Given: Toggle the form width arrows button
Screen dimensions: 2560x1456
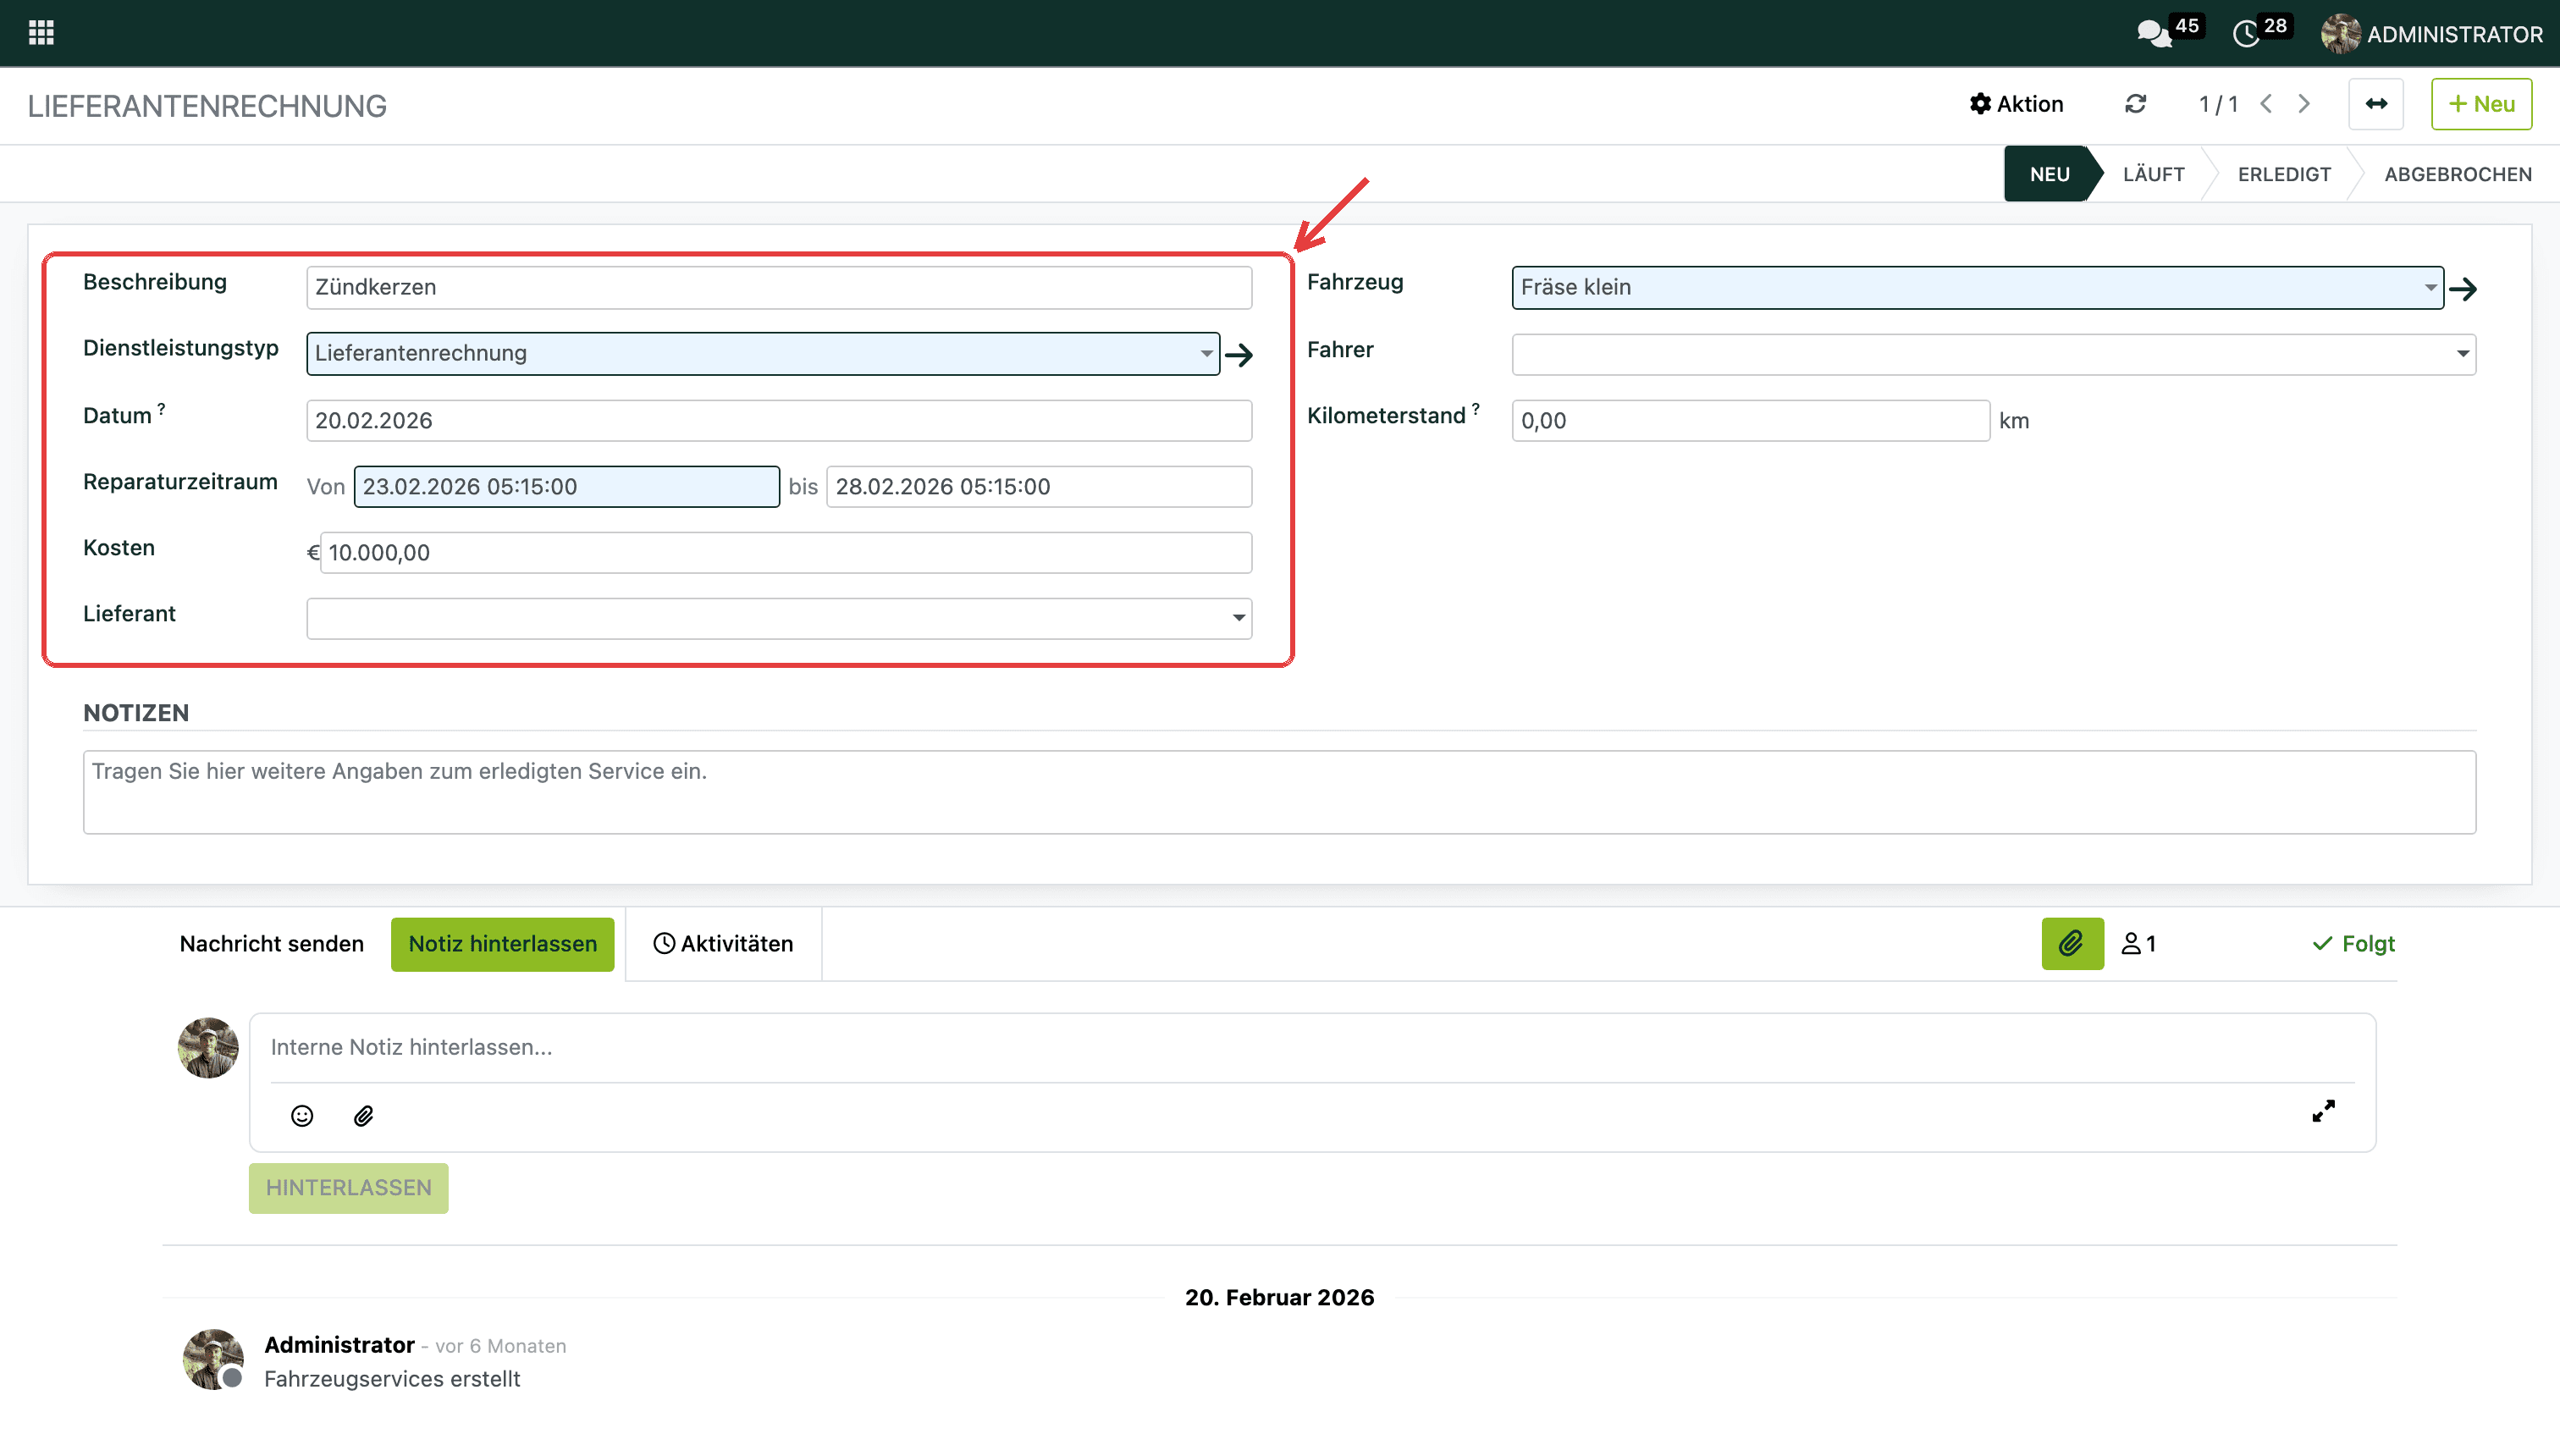Looking at the screenshot, I should click(2376, 104).
